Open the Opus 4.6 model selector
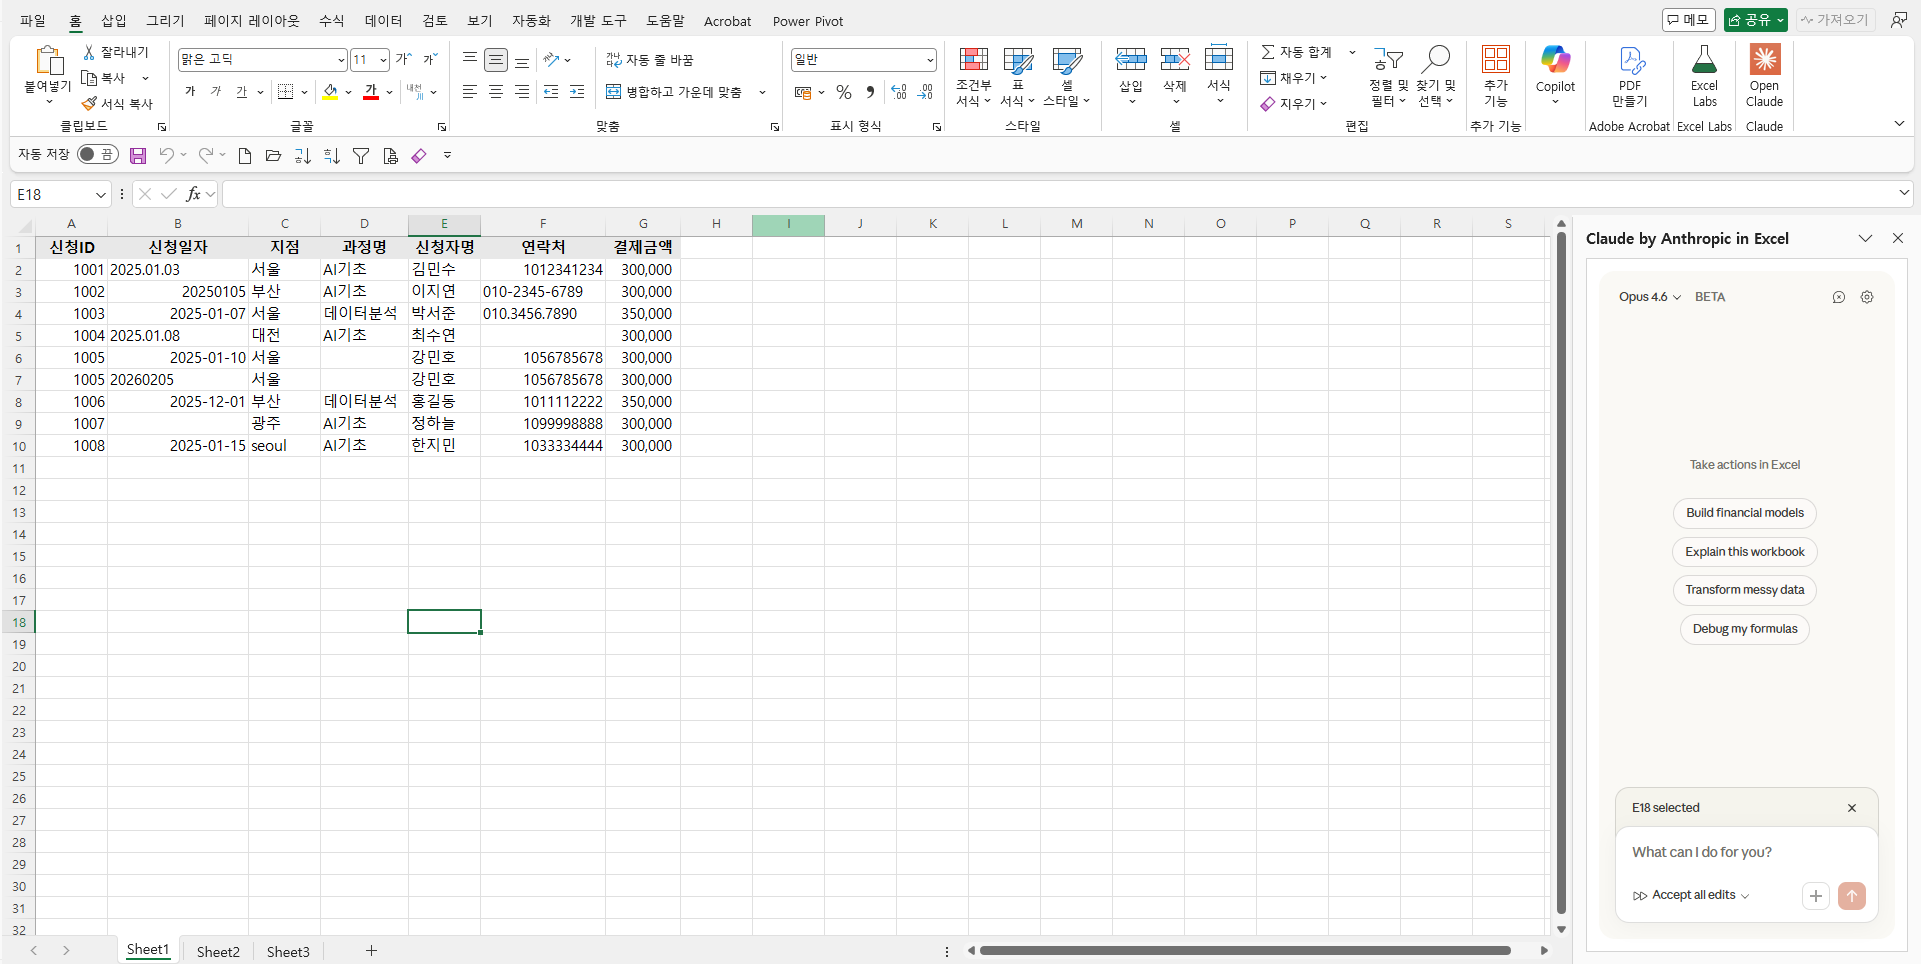The height and width of the screenshot is (964, 1921). 1650,297
